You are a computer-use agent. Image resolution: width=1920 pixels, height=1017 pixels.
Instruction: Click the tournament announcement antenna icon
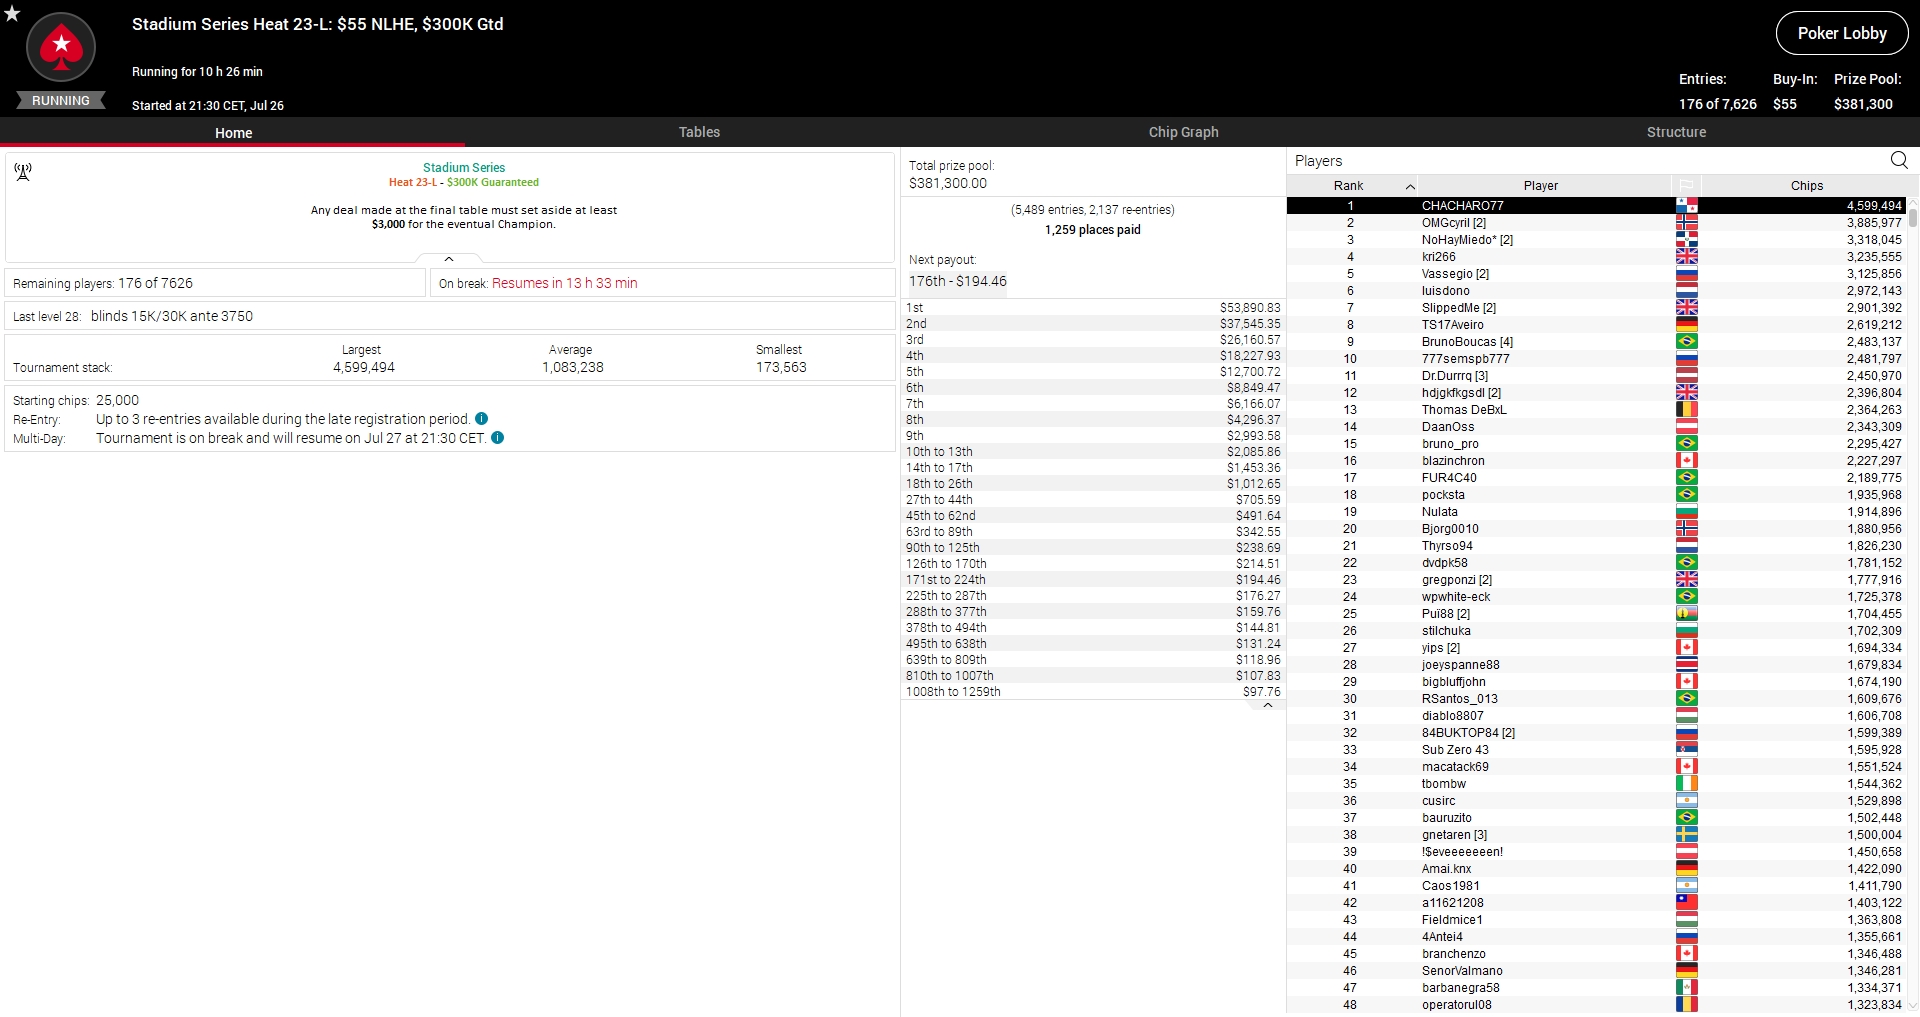[x=23, y=172]
